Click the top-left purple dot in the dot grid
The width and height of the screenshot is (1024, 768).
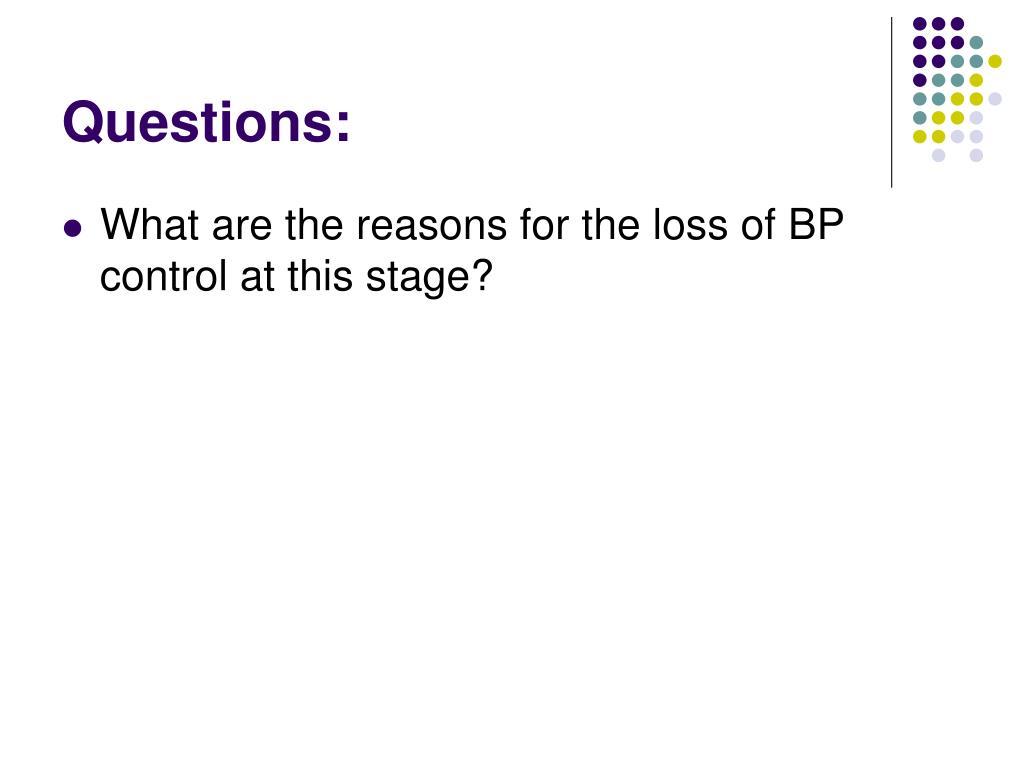[x=920, y=24]
